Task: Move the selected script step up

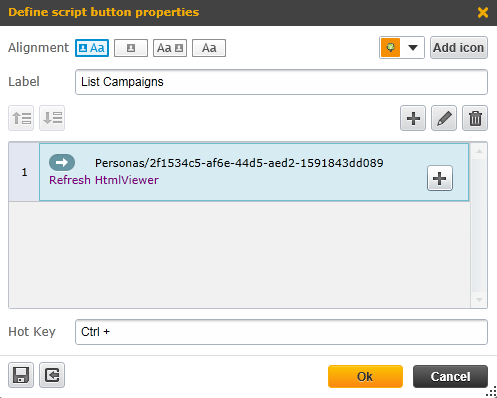Action: [21, 118]
